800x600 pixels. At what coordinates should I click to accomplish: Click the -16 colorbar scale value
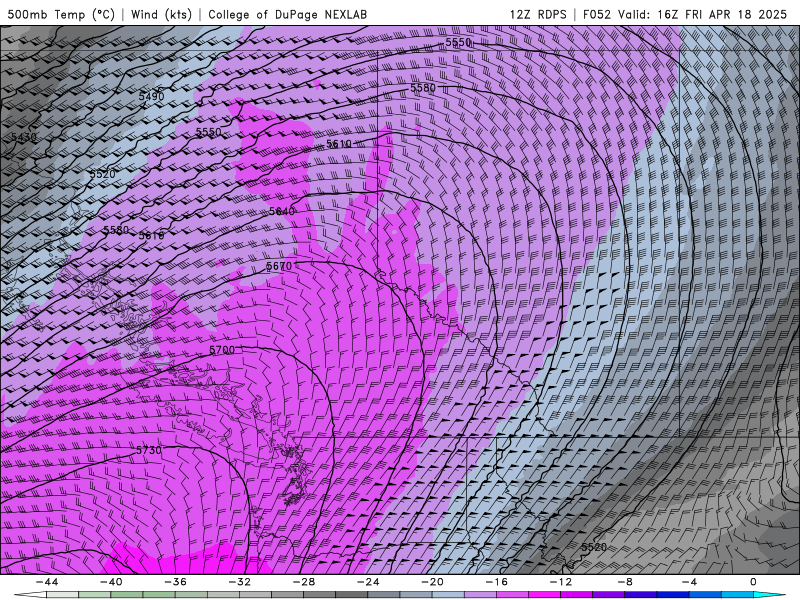pyautogui.click(x=496, y=582)
